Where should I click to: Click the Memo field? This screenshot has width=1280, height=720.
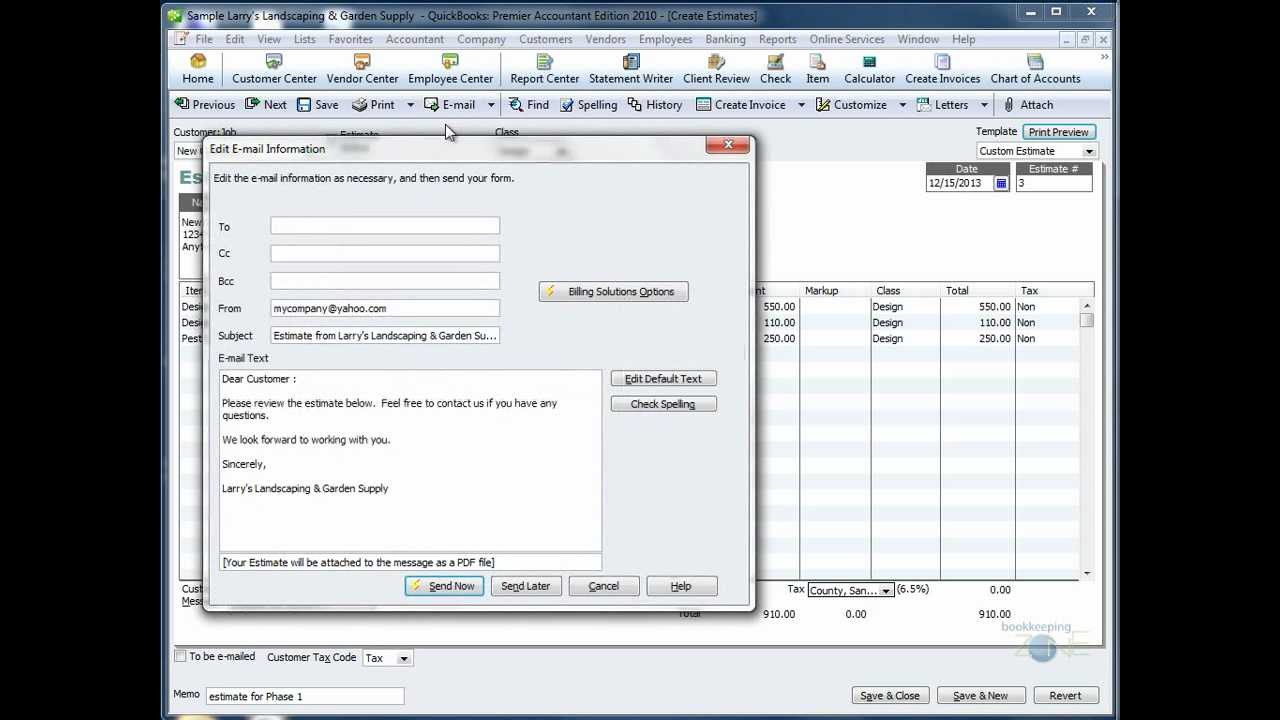304,696
